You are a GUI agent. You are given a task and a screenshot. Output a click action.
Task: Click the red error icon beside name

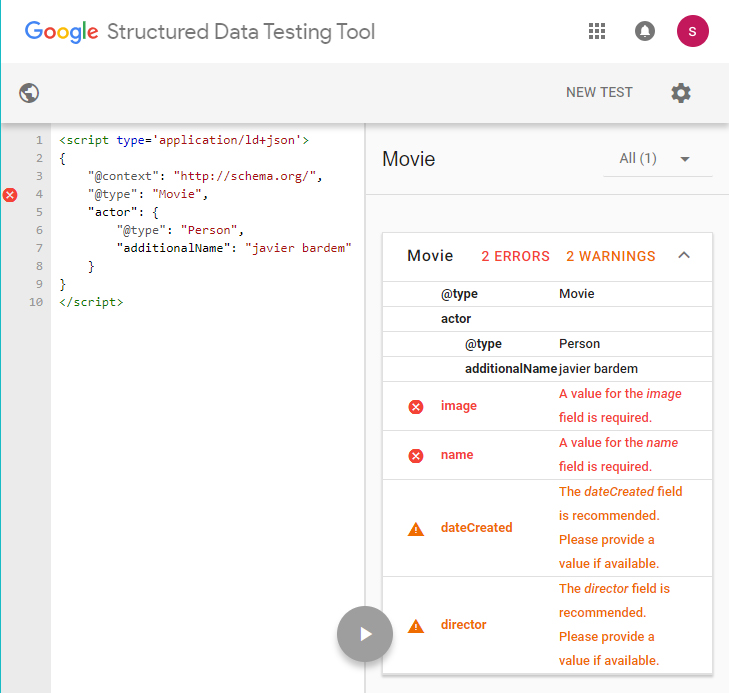coord(416,455)
